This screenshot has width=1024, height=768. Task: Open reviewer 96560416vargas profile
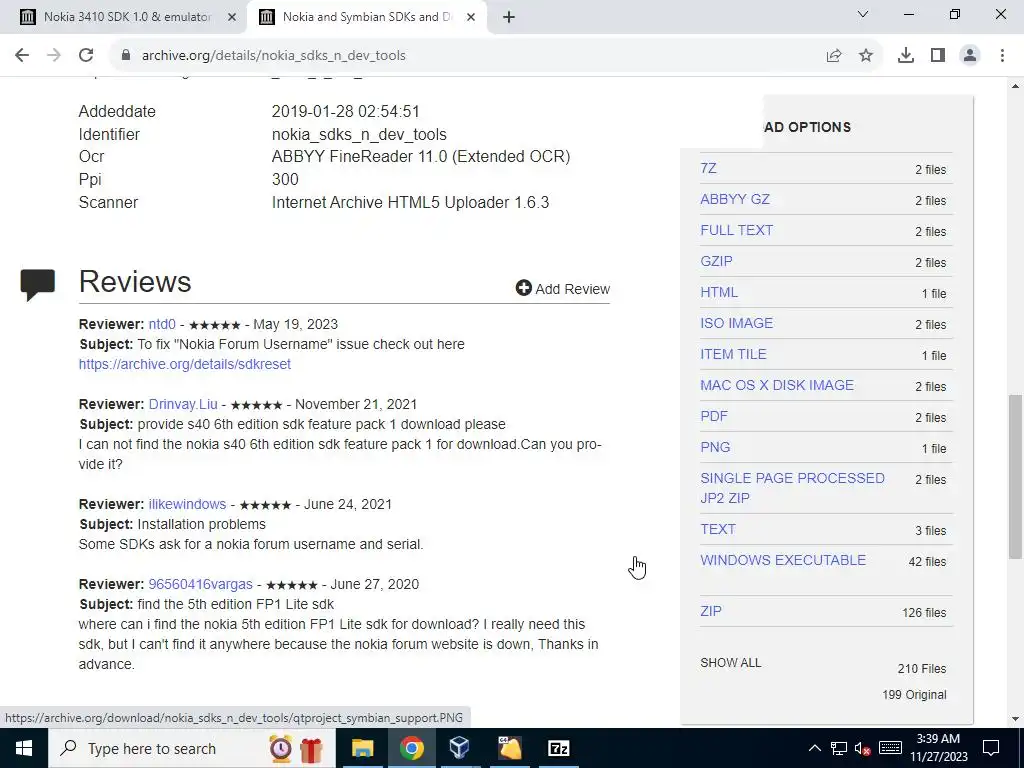coord(200,584)
